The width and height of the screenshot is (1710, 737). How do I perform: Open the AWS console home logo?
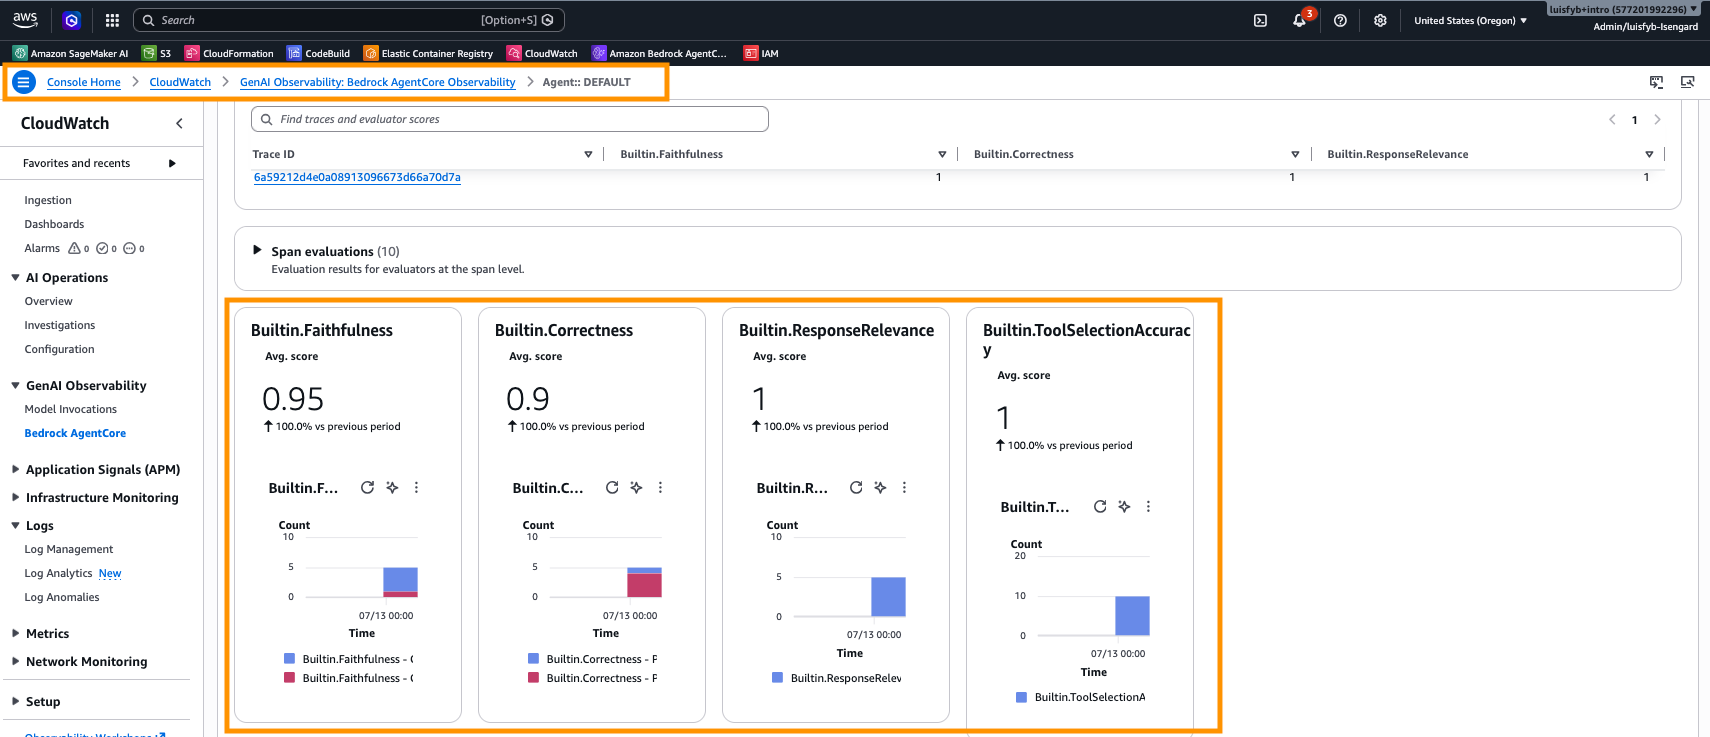25,19
